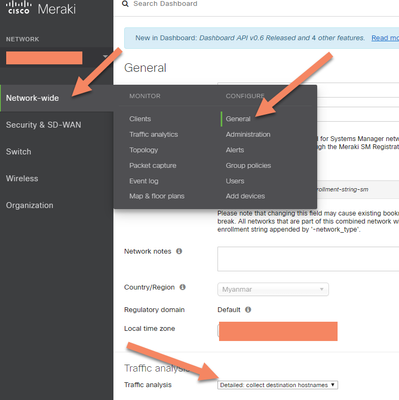Open the Wireless sidebar section

point(22,178)
